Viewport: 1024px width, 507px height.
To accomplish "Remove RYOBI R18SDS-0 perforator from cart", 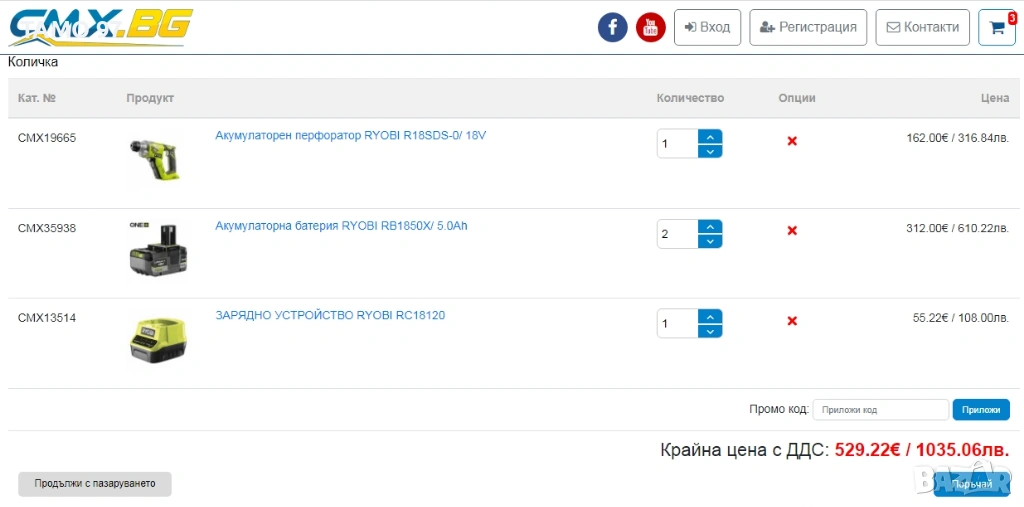I will [792, 141].
